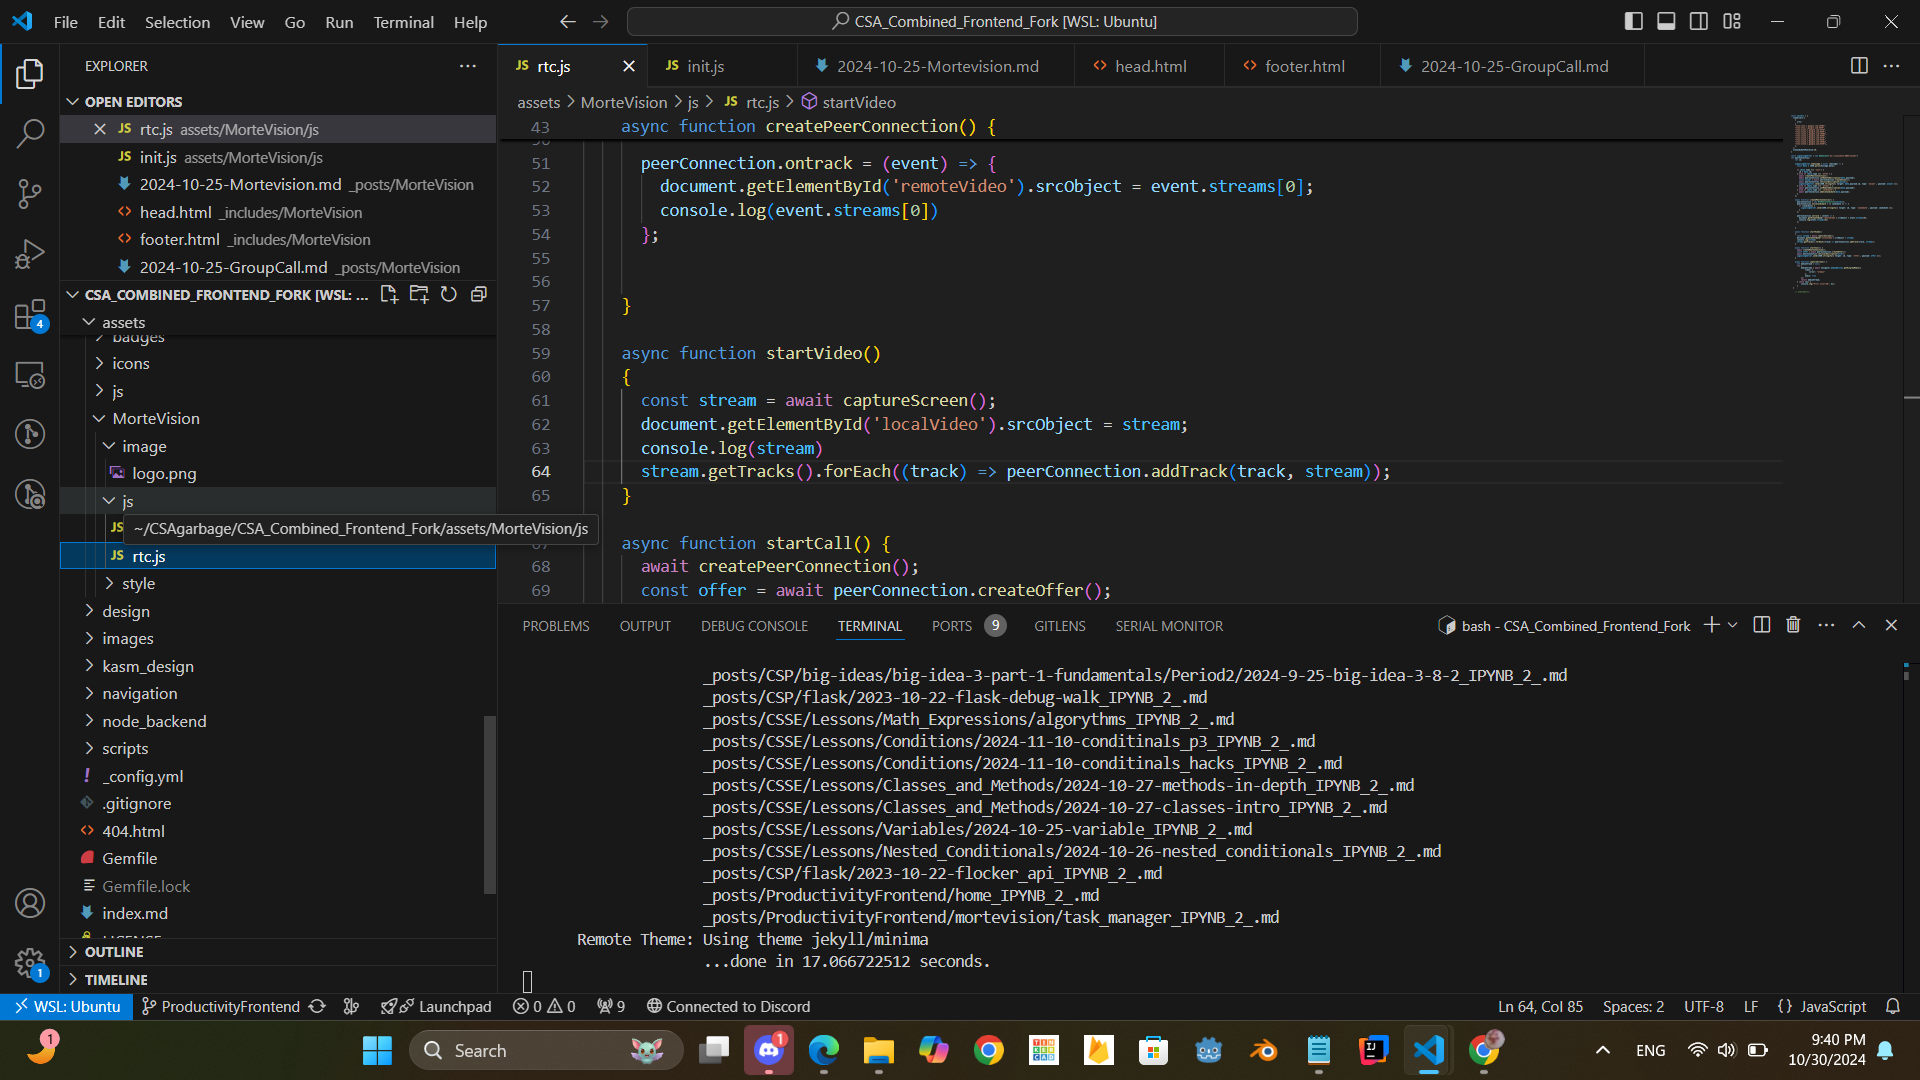This screenshot has width=1920, height=1080.
Task: Click the explorer vertical scrollbar
Action: (x=489, y=805)
